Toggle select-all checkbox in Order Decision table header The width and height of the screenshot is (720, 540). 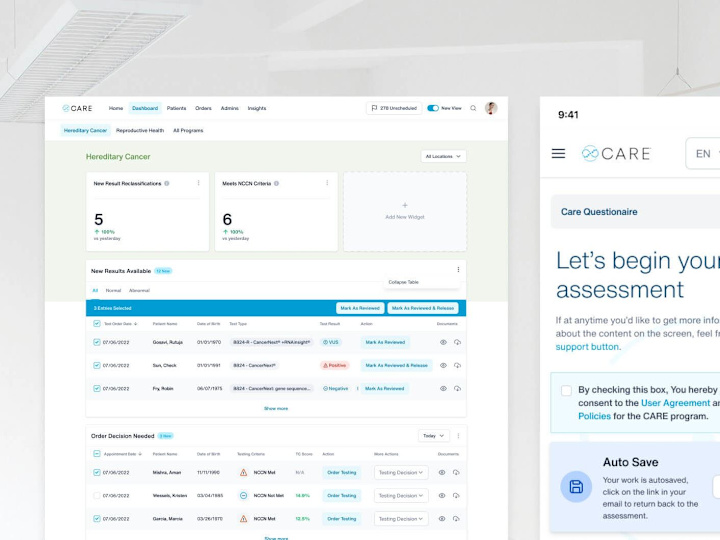(x=96, y=454)
